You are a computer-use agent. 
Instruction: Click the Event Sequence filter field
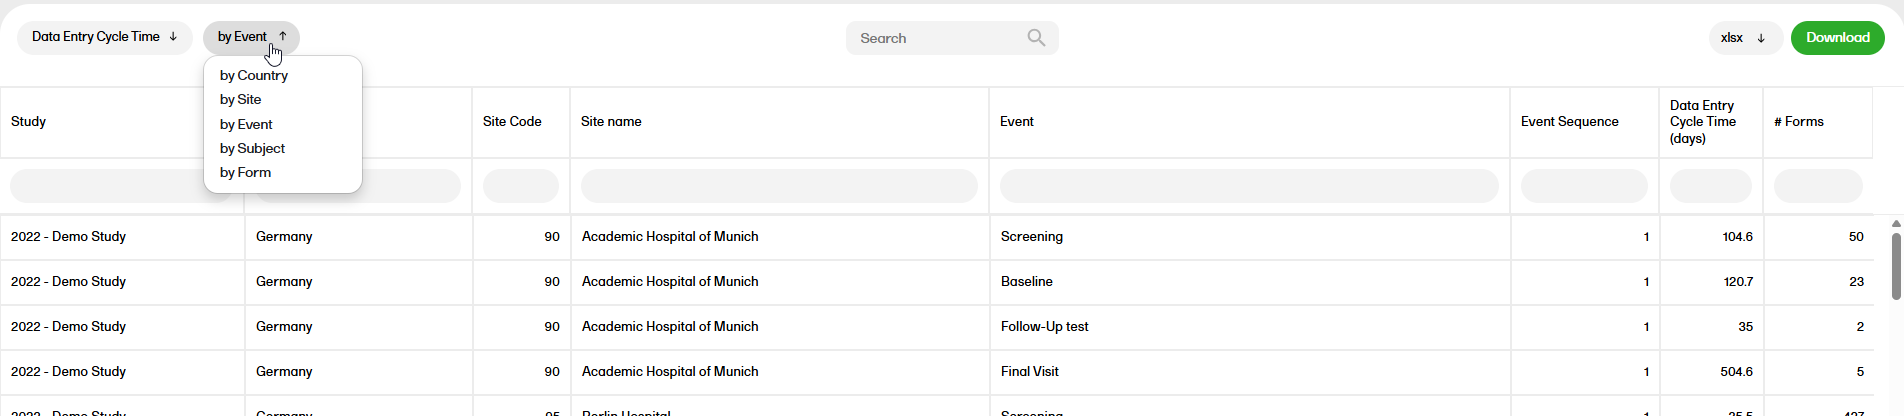click(1584, 186)
